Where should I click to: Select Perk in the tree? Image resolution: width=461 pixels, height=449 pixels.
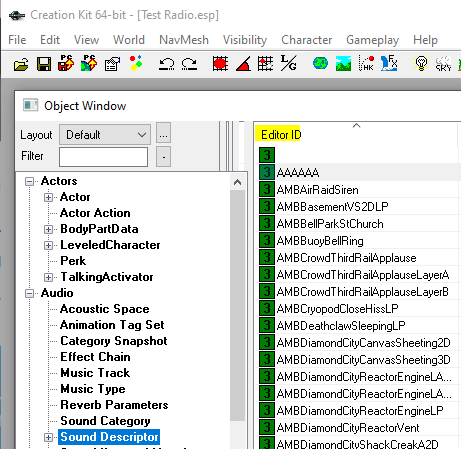[73, 261]
